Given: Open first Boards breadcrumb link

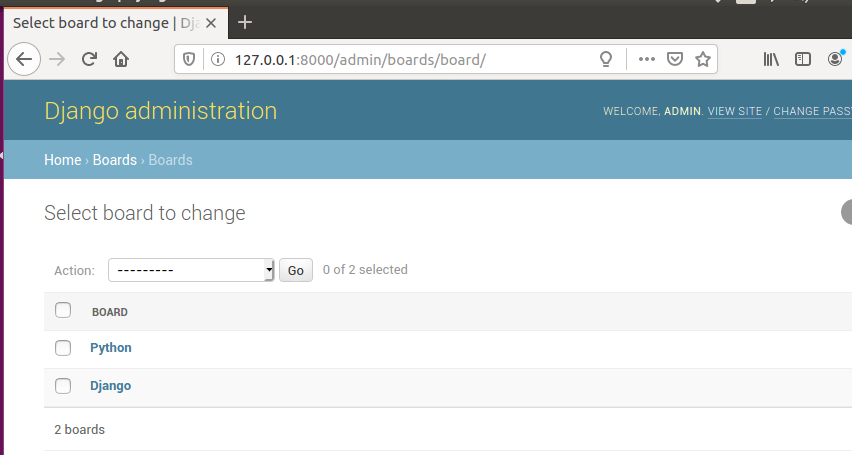Looking at the screenshot, I should (115, 160).
